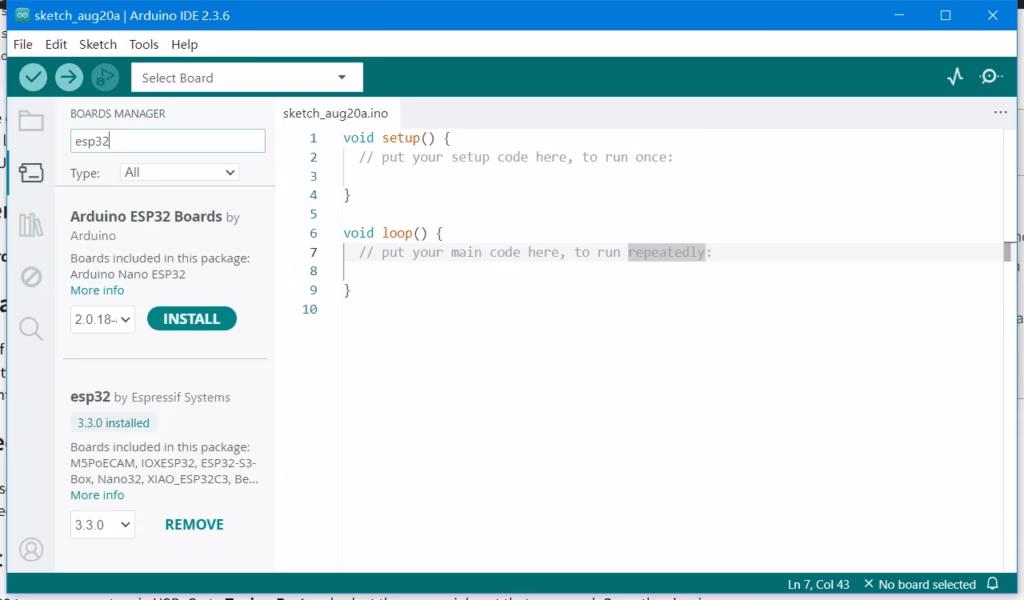Open the Debug sidebar panel icon
The width and height of the screenshot is (1024, 600).
(31, 277)
